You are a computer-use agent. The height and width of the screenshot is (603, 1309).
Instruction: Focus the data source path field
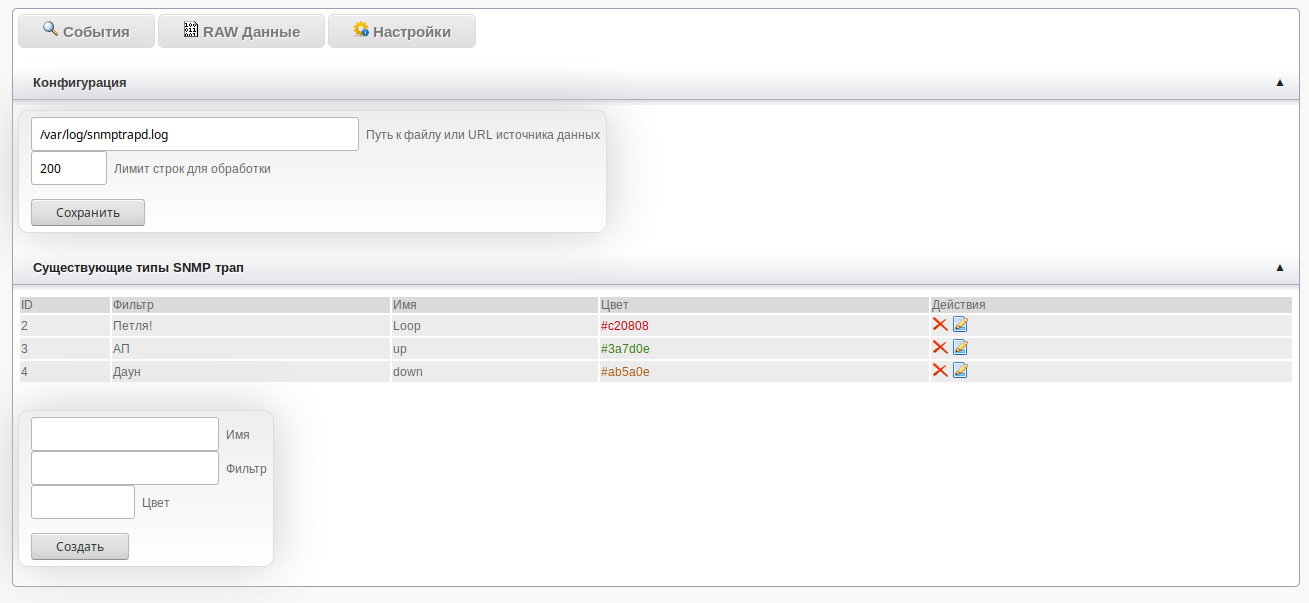pos(195,134)
